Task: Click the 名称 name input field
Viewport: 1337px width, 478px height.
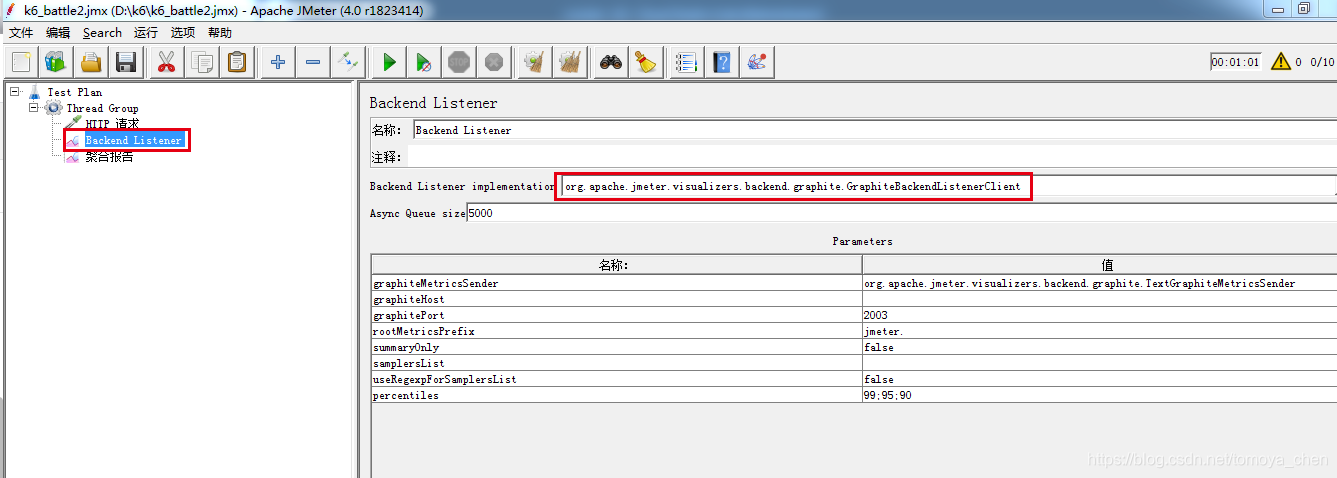Action: point(873,130)
